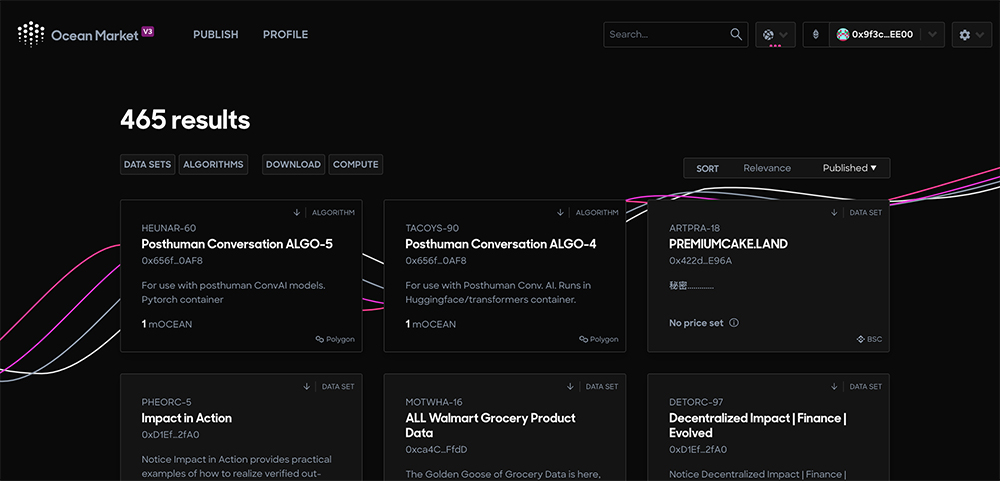1000x481 pixels.
Task: Open the settings gear menu
Action: [x=964, y=35]
